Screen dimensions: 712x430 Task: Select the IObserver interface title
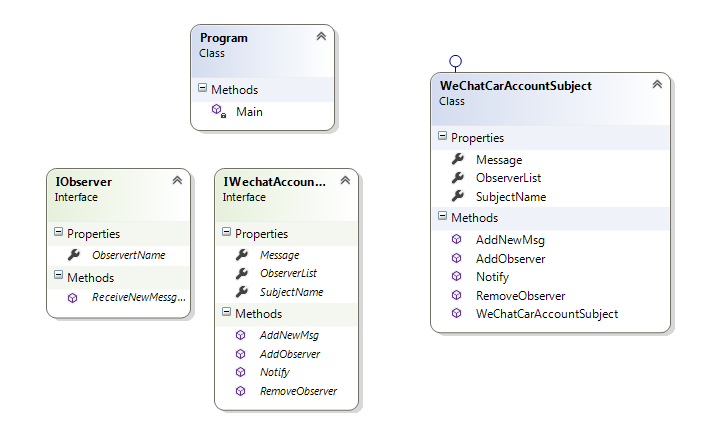[84, 182]
